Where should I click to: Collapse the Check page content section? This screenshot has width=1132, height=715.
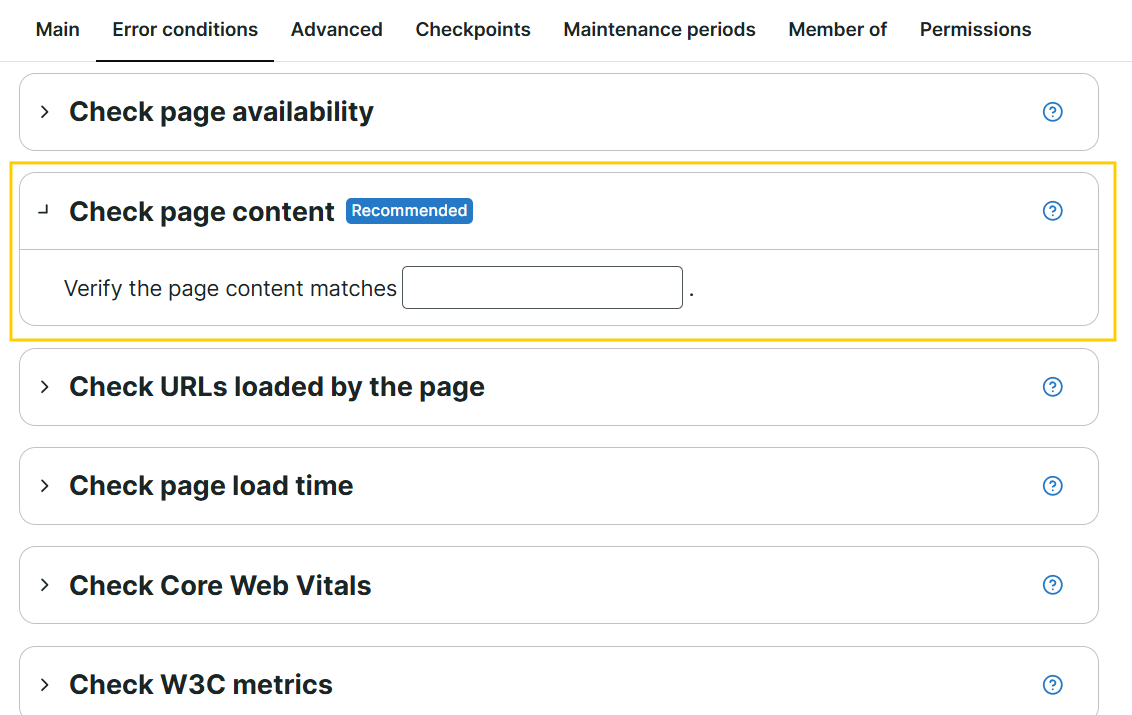tap(45, 211)
